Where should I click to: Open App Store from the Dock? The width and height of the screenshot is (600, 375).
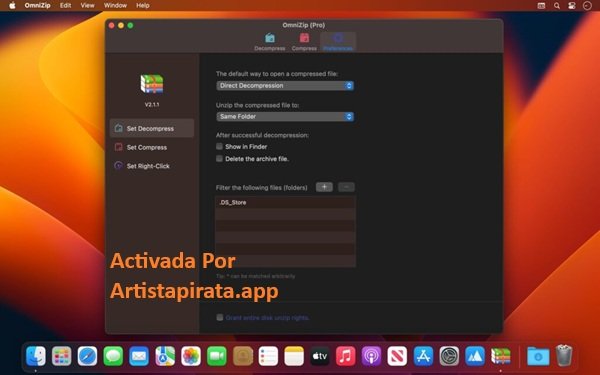pyautogui.click(x=423, y=356)
